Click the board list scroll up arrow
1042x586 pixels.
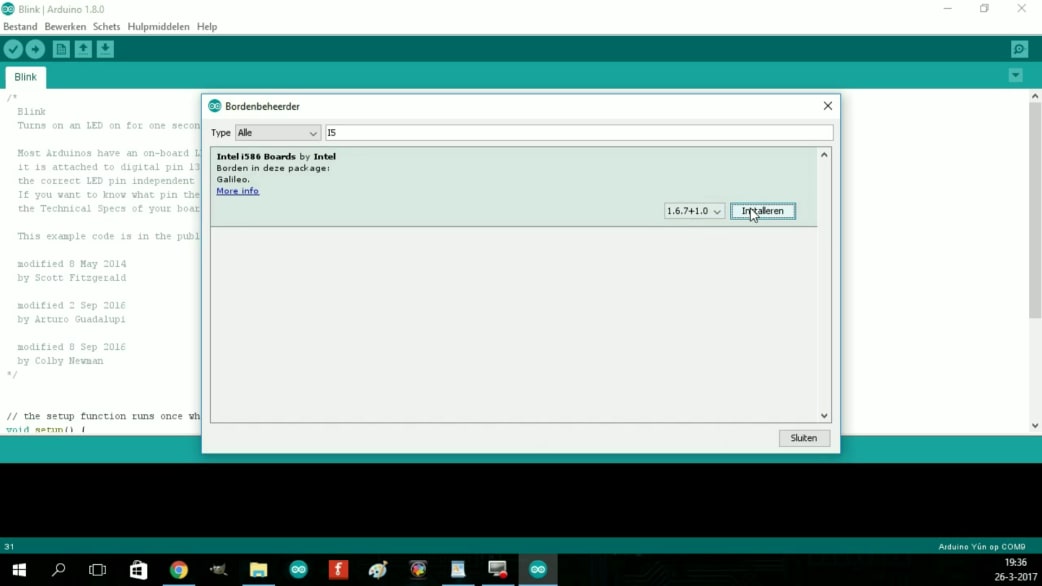[824, 155]
